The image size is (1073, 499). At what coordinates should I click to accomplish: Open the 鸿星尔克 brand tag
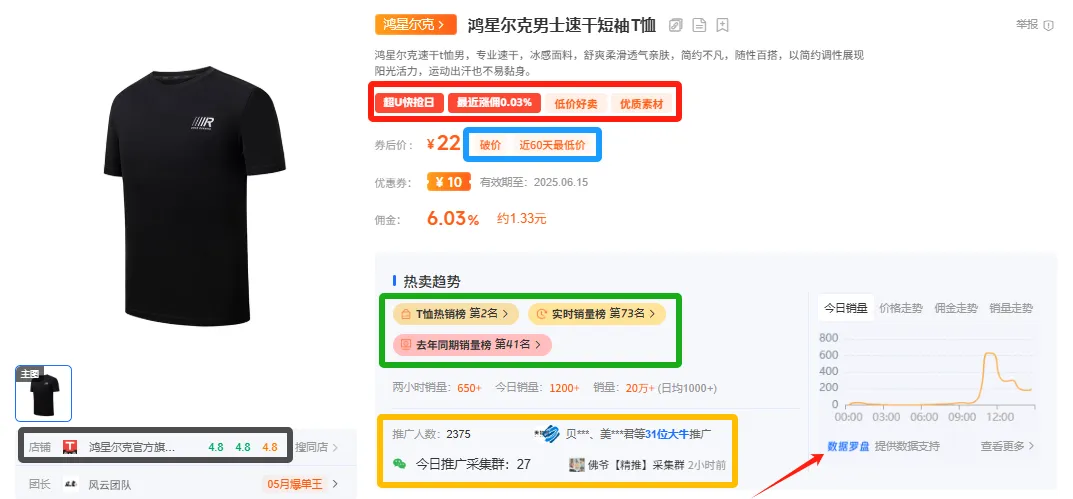[415, 25]
